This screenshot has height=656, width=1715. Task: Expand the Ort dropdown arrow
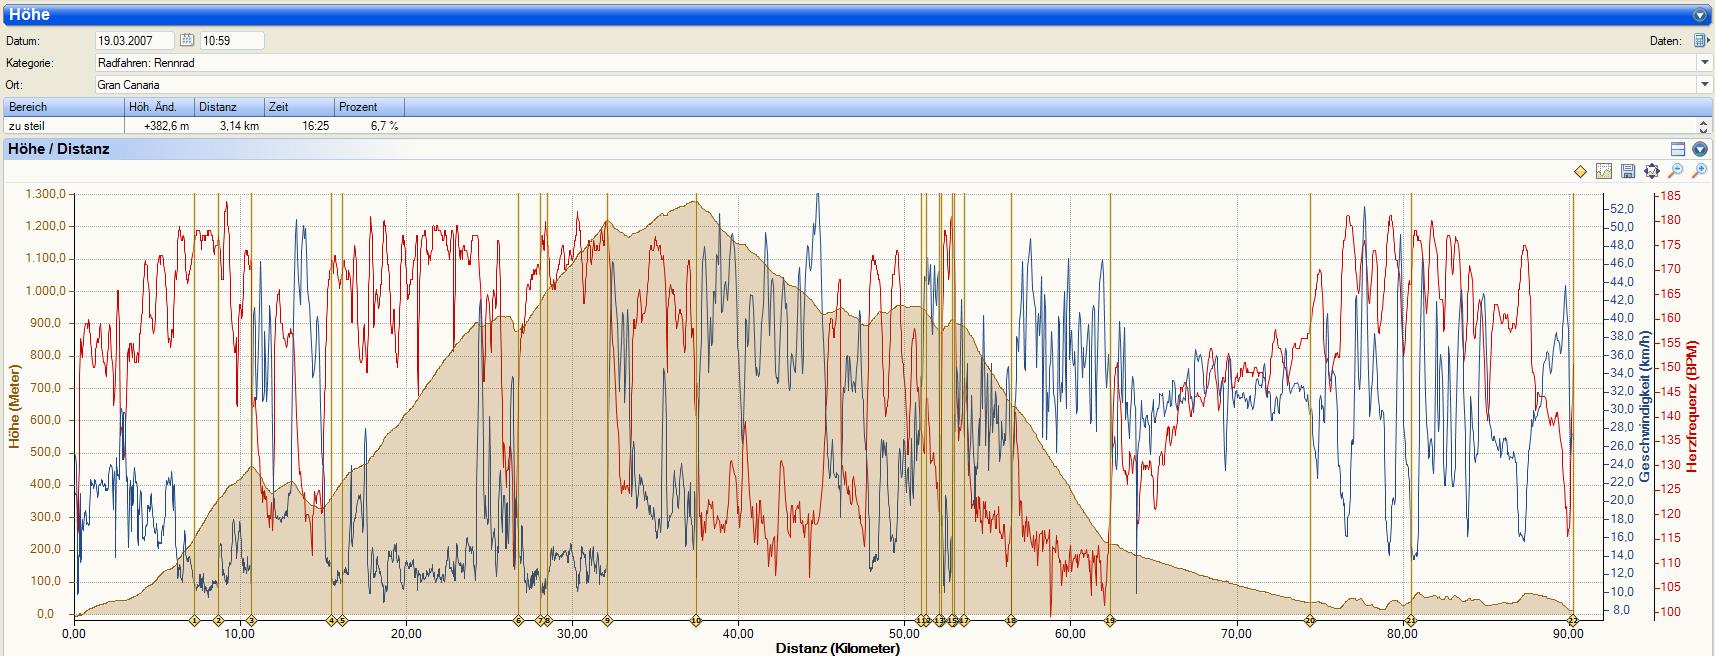[1704, 85]
